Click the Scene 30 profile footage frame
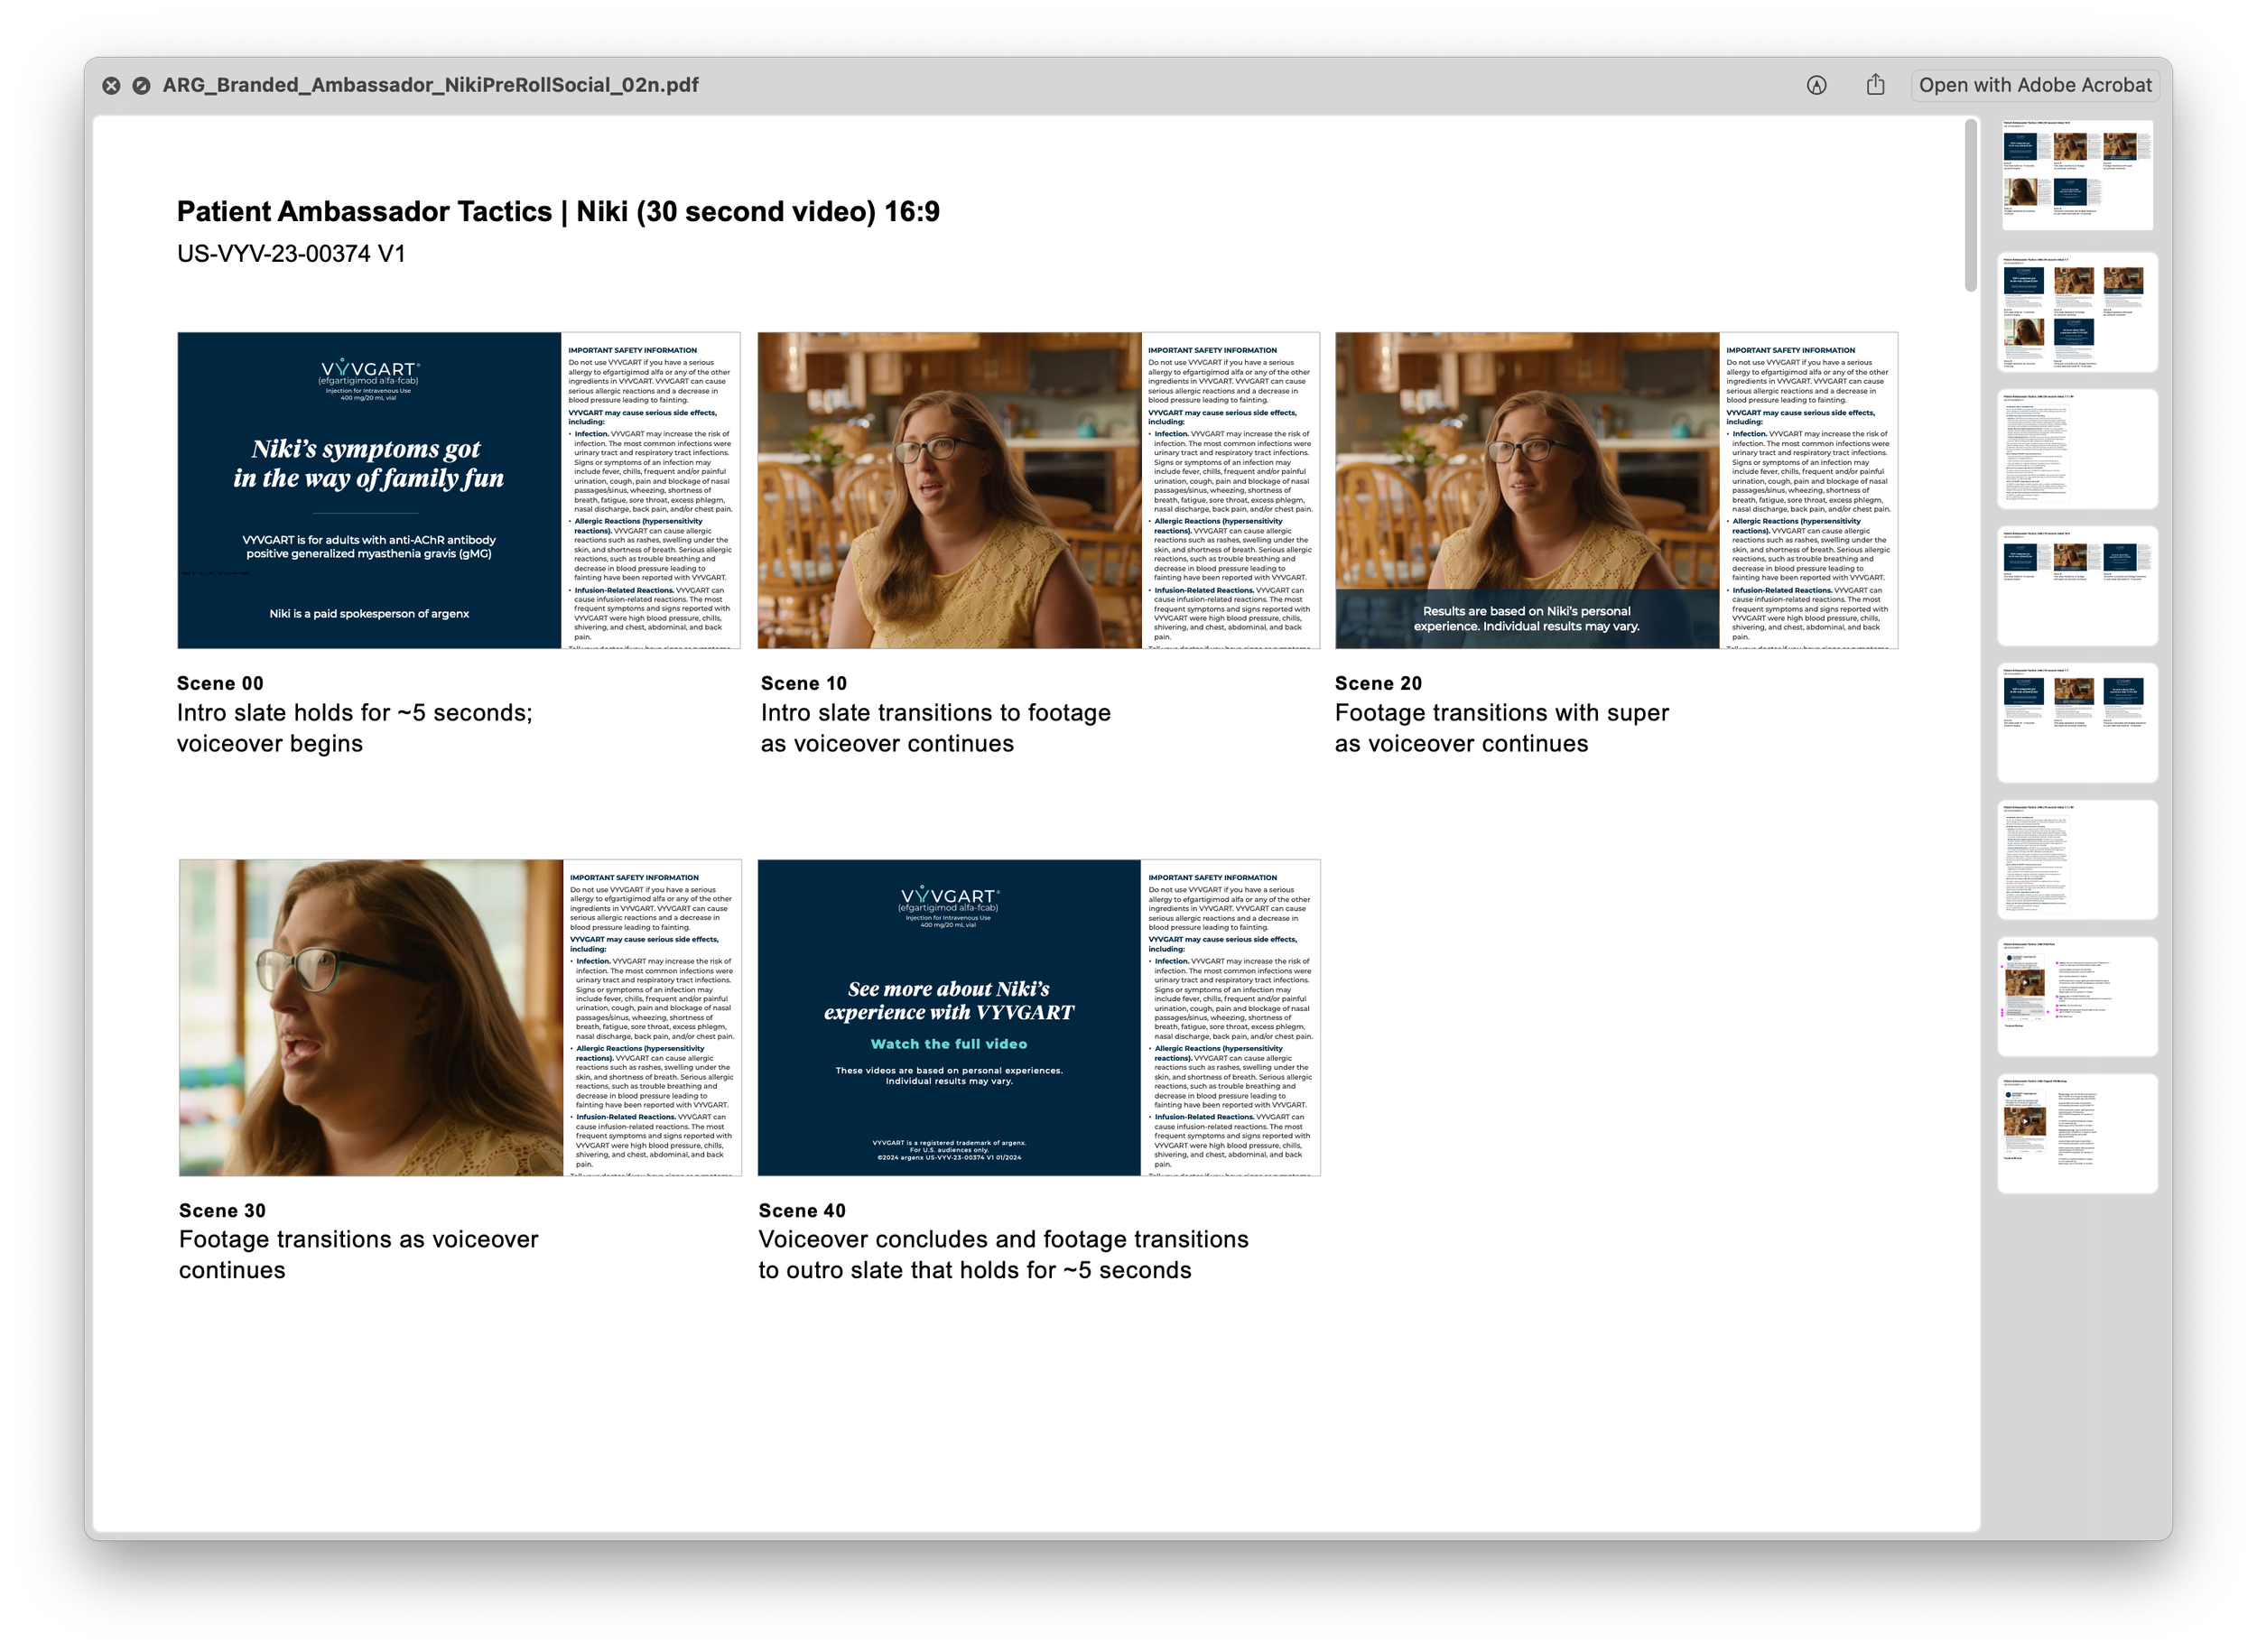 (x=370, y=1017)
